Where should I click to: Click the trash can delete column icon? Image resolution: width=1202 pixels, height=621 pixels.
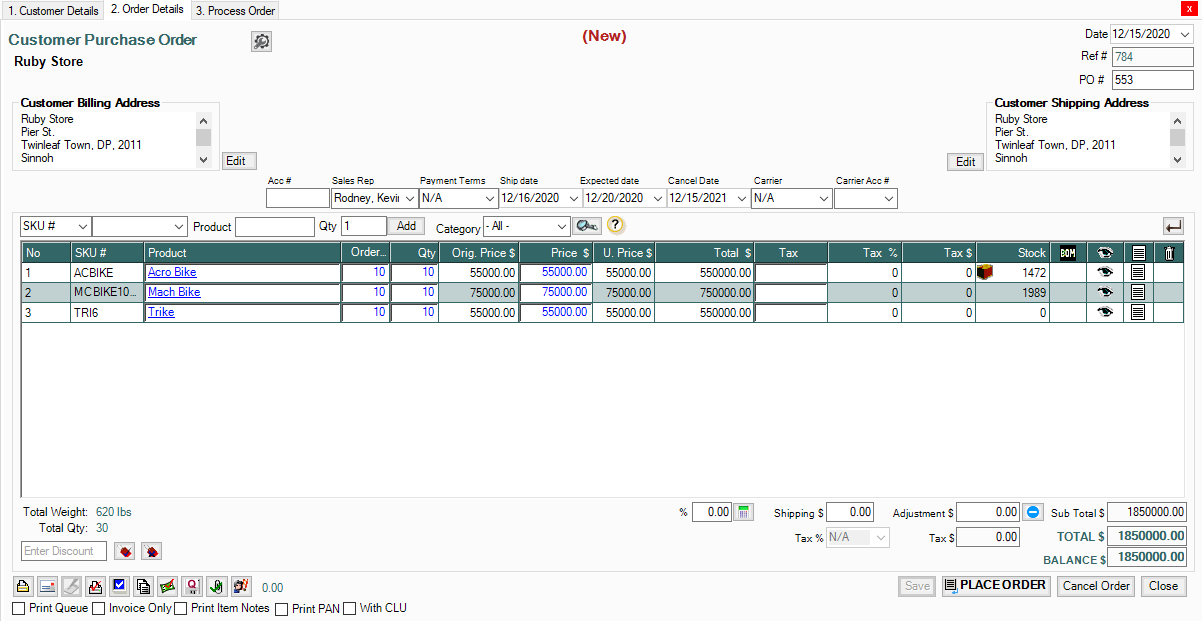(x=1168, y=253)
